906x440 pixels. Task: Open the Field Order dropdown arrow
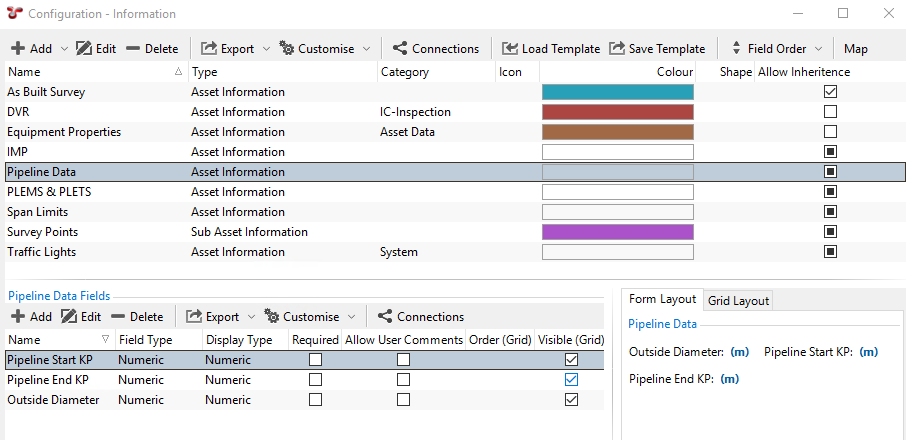[818, 49]
